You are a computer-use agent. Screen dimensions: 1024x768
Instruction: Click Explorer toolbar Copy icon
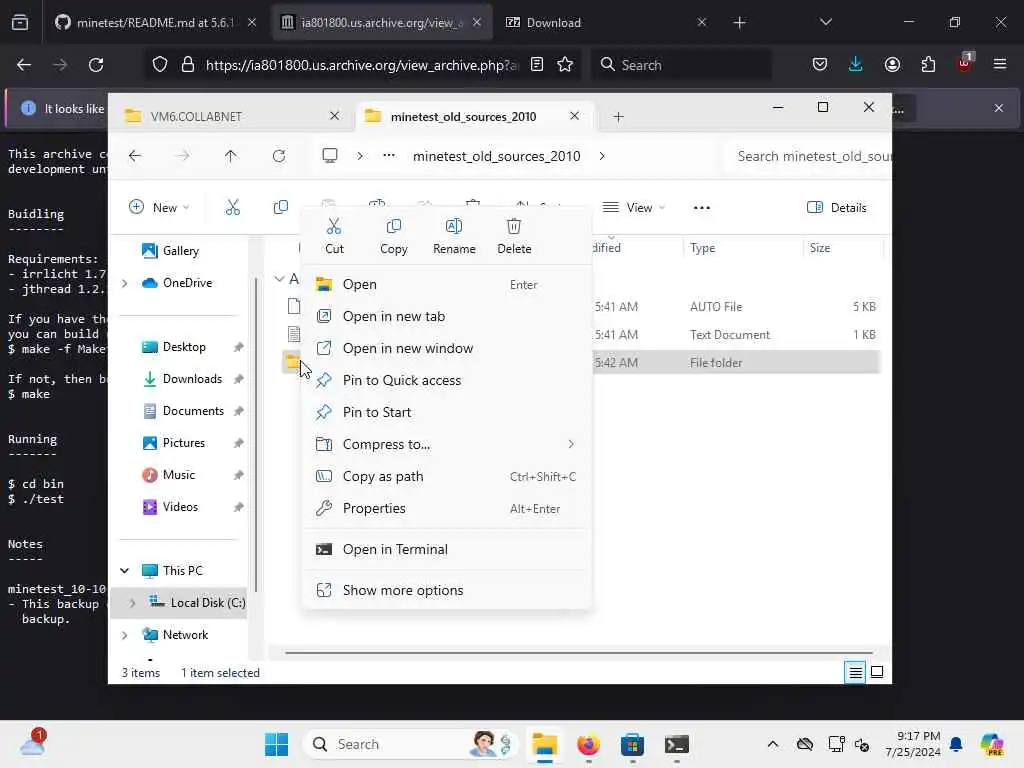click(x=281, y=208)
